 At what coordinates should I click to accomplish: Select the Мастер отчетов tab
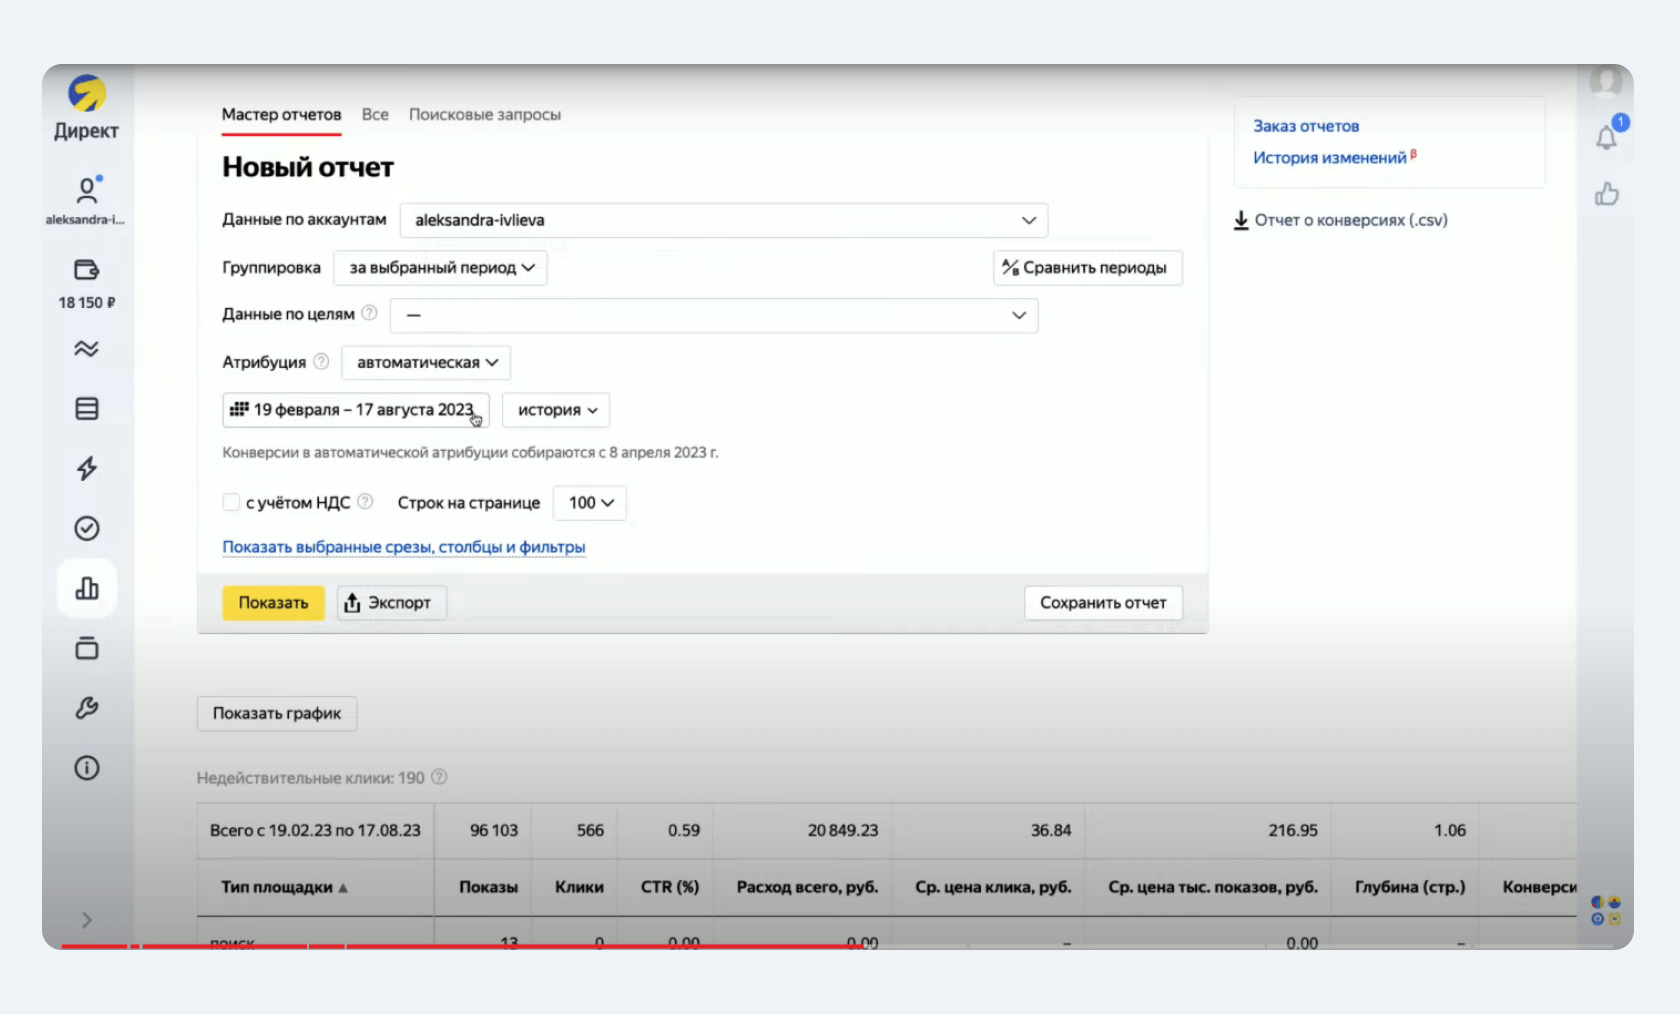coord(281,115)
